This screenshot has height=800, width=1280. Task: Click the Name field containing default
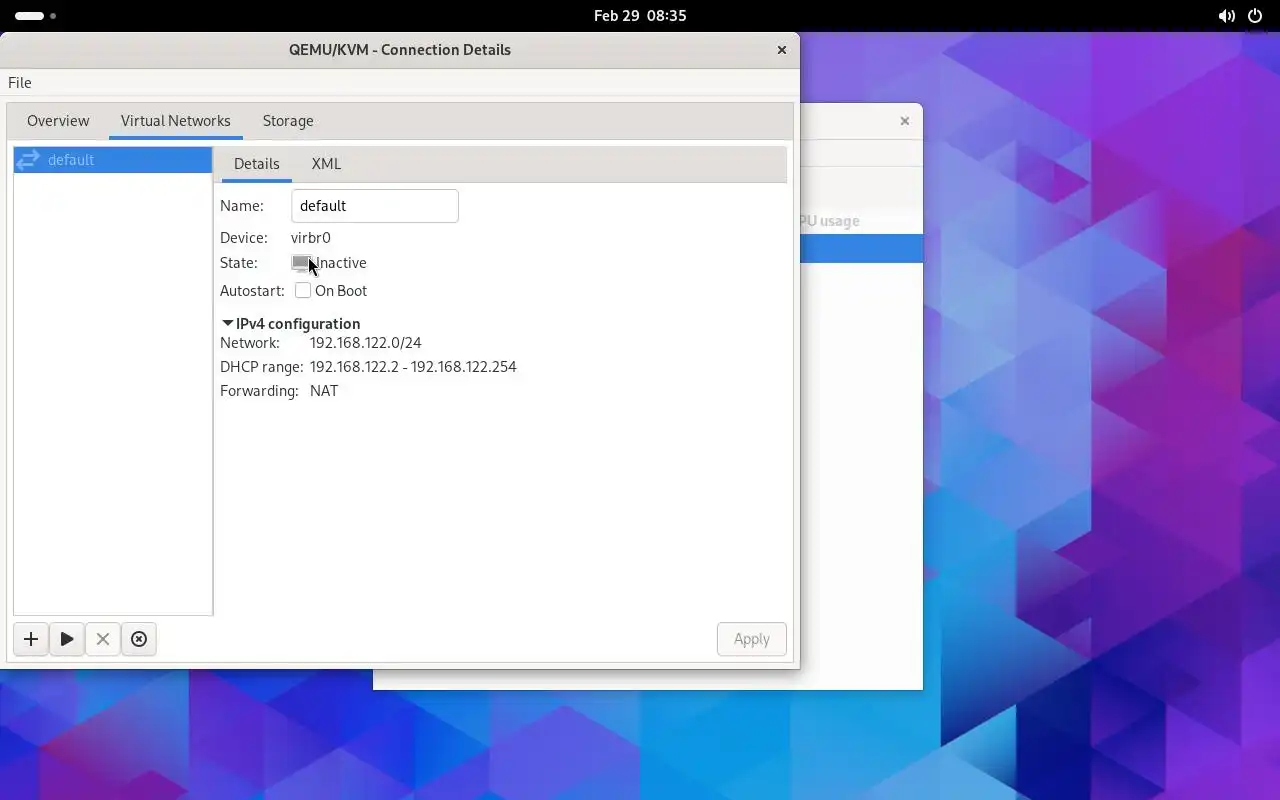(x=375, y=206)
